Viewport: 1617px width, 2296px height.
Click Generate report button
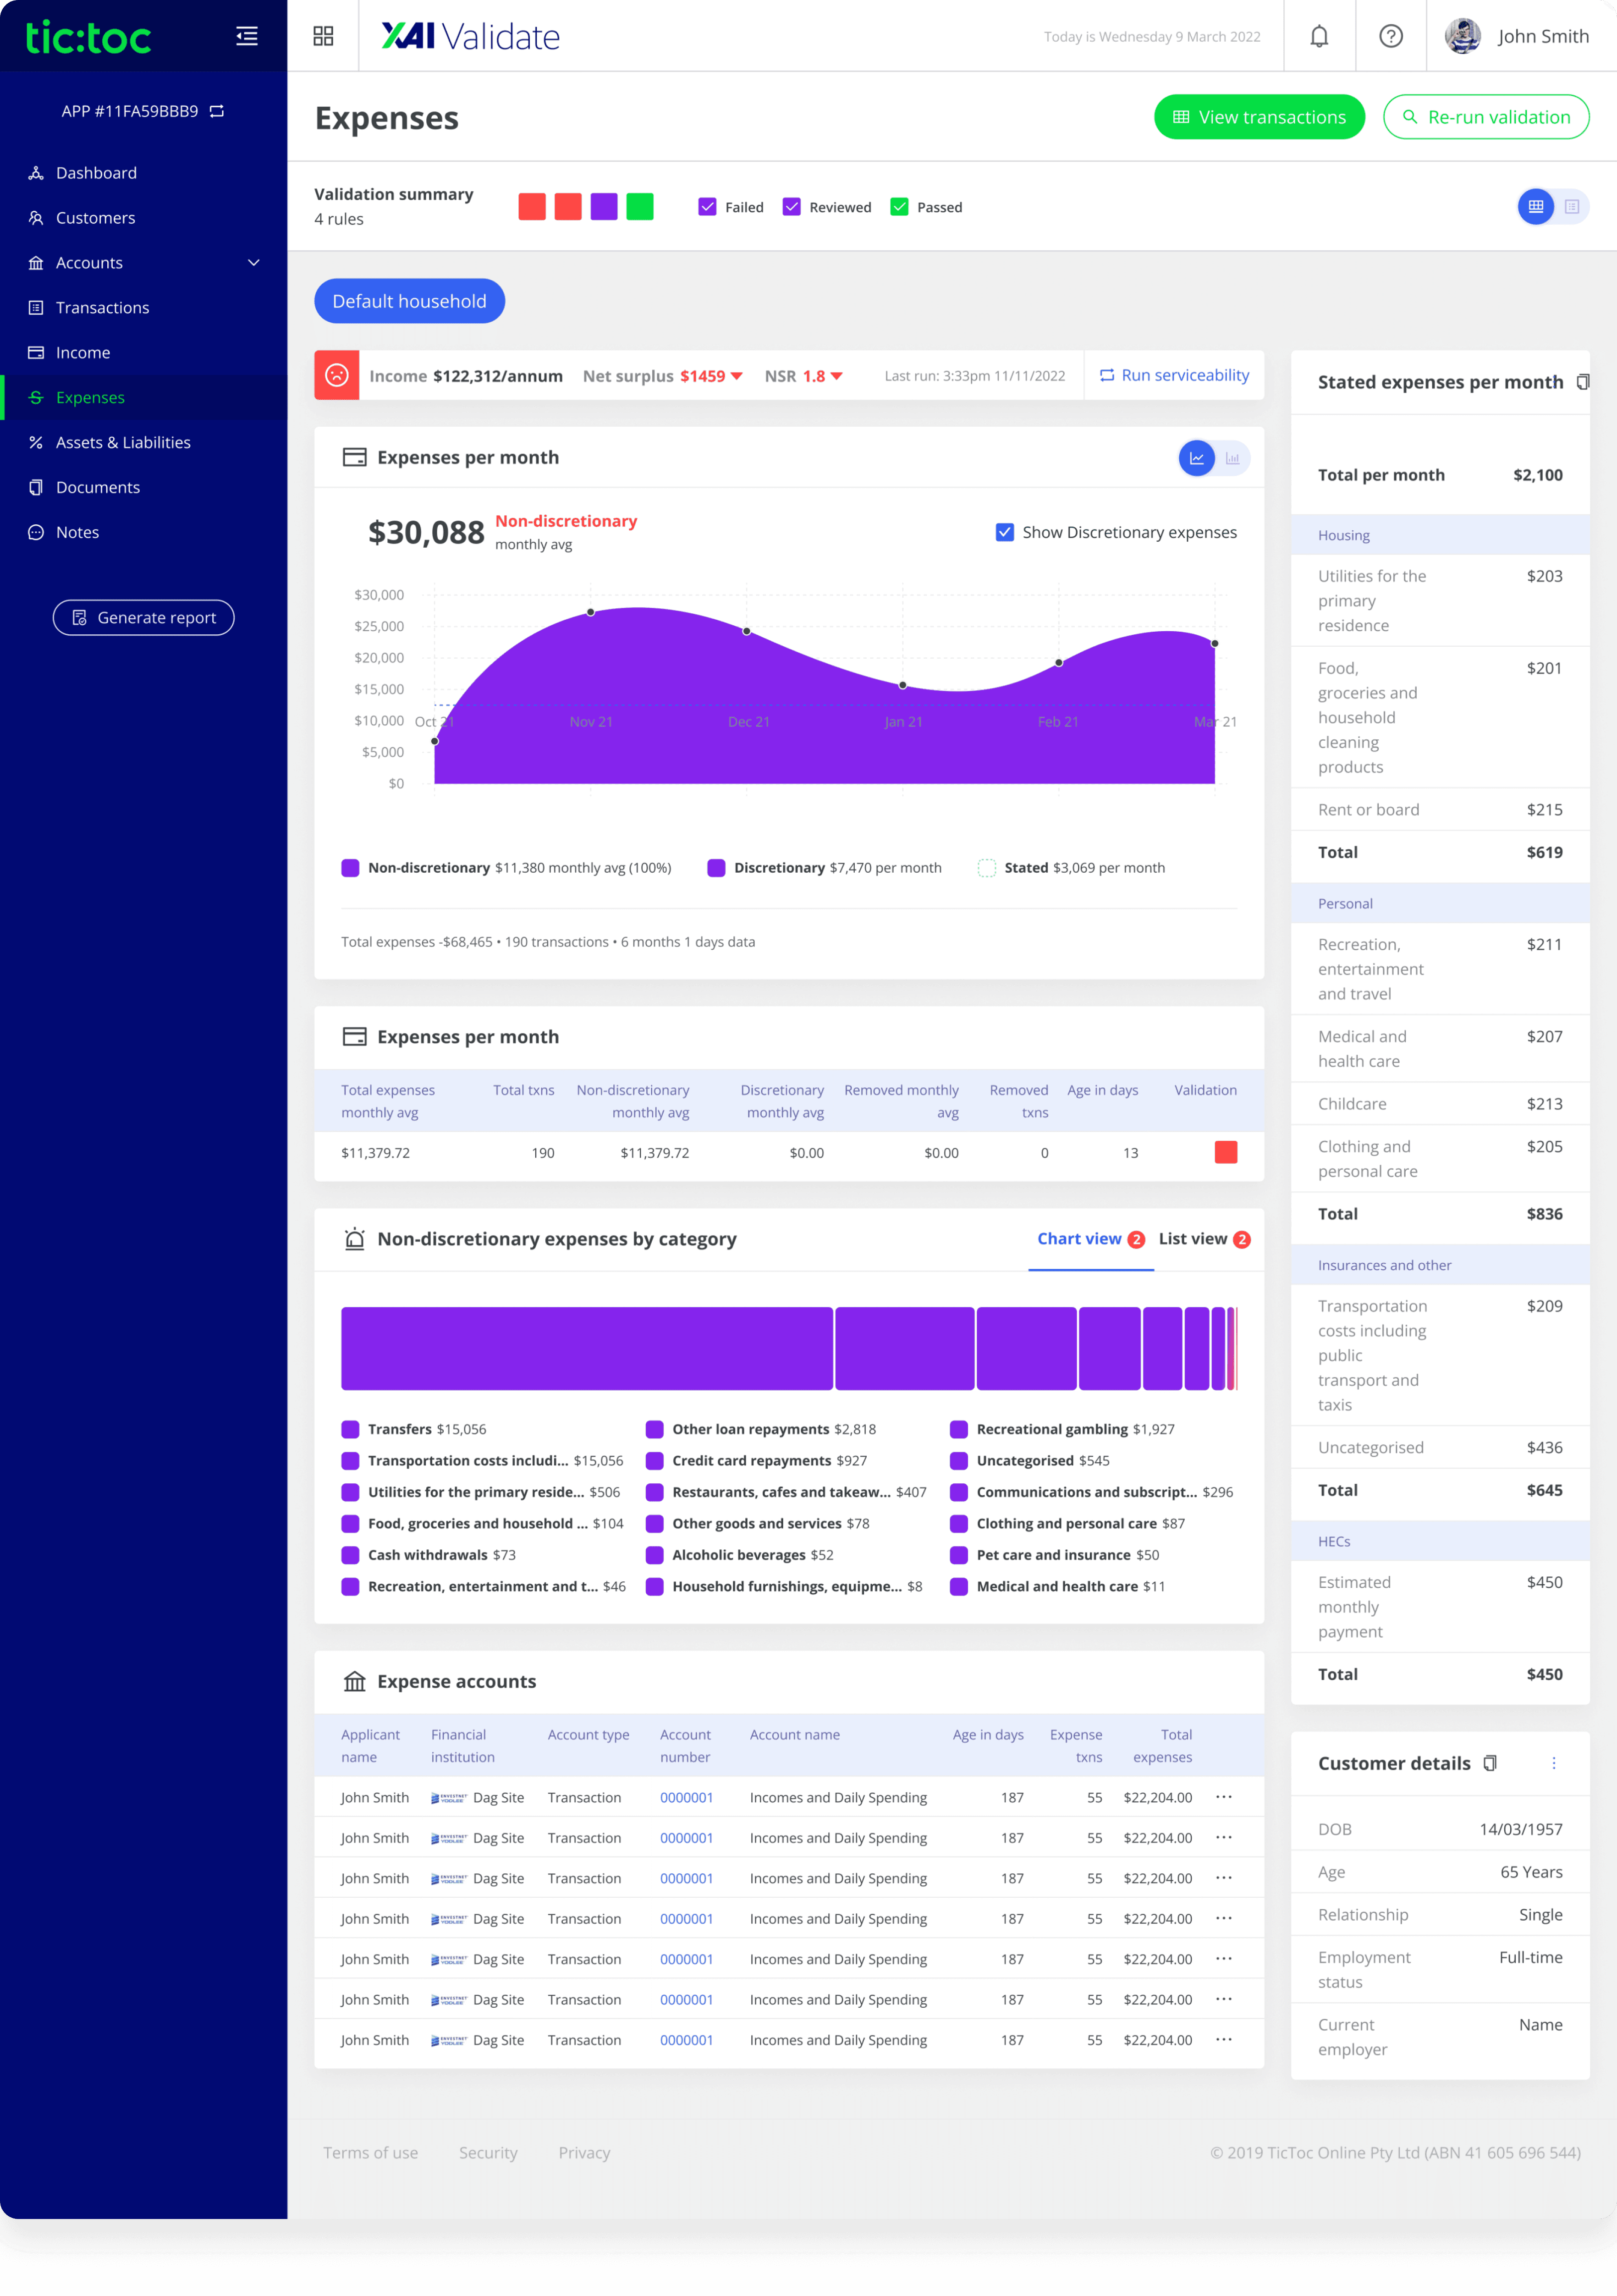pyautogui.click(x=144, y=618)
